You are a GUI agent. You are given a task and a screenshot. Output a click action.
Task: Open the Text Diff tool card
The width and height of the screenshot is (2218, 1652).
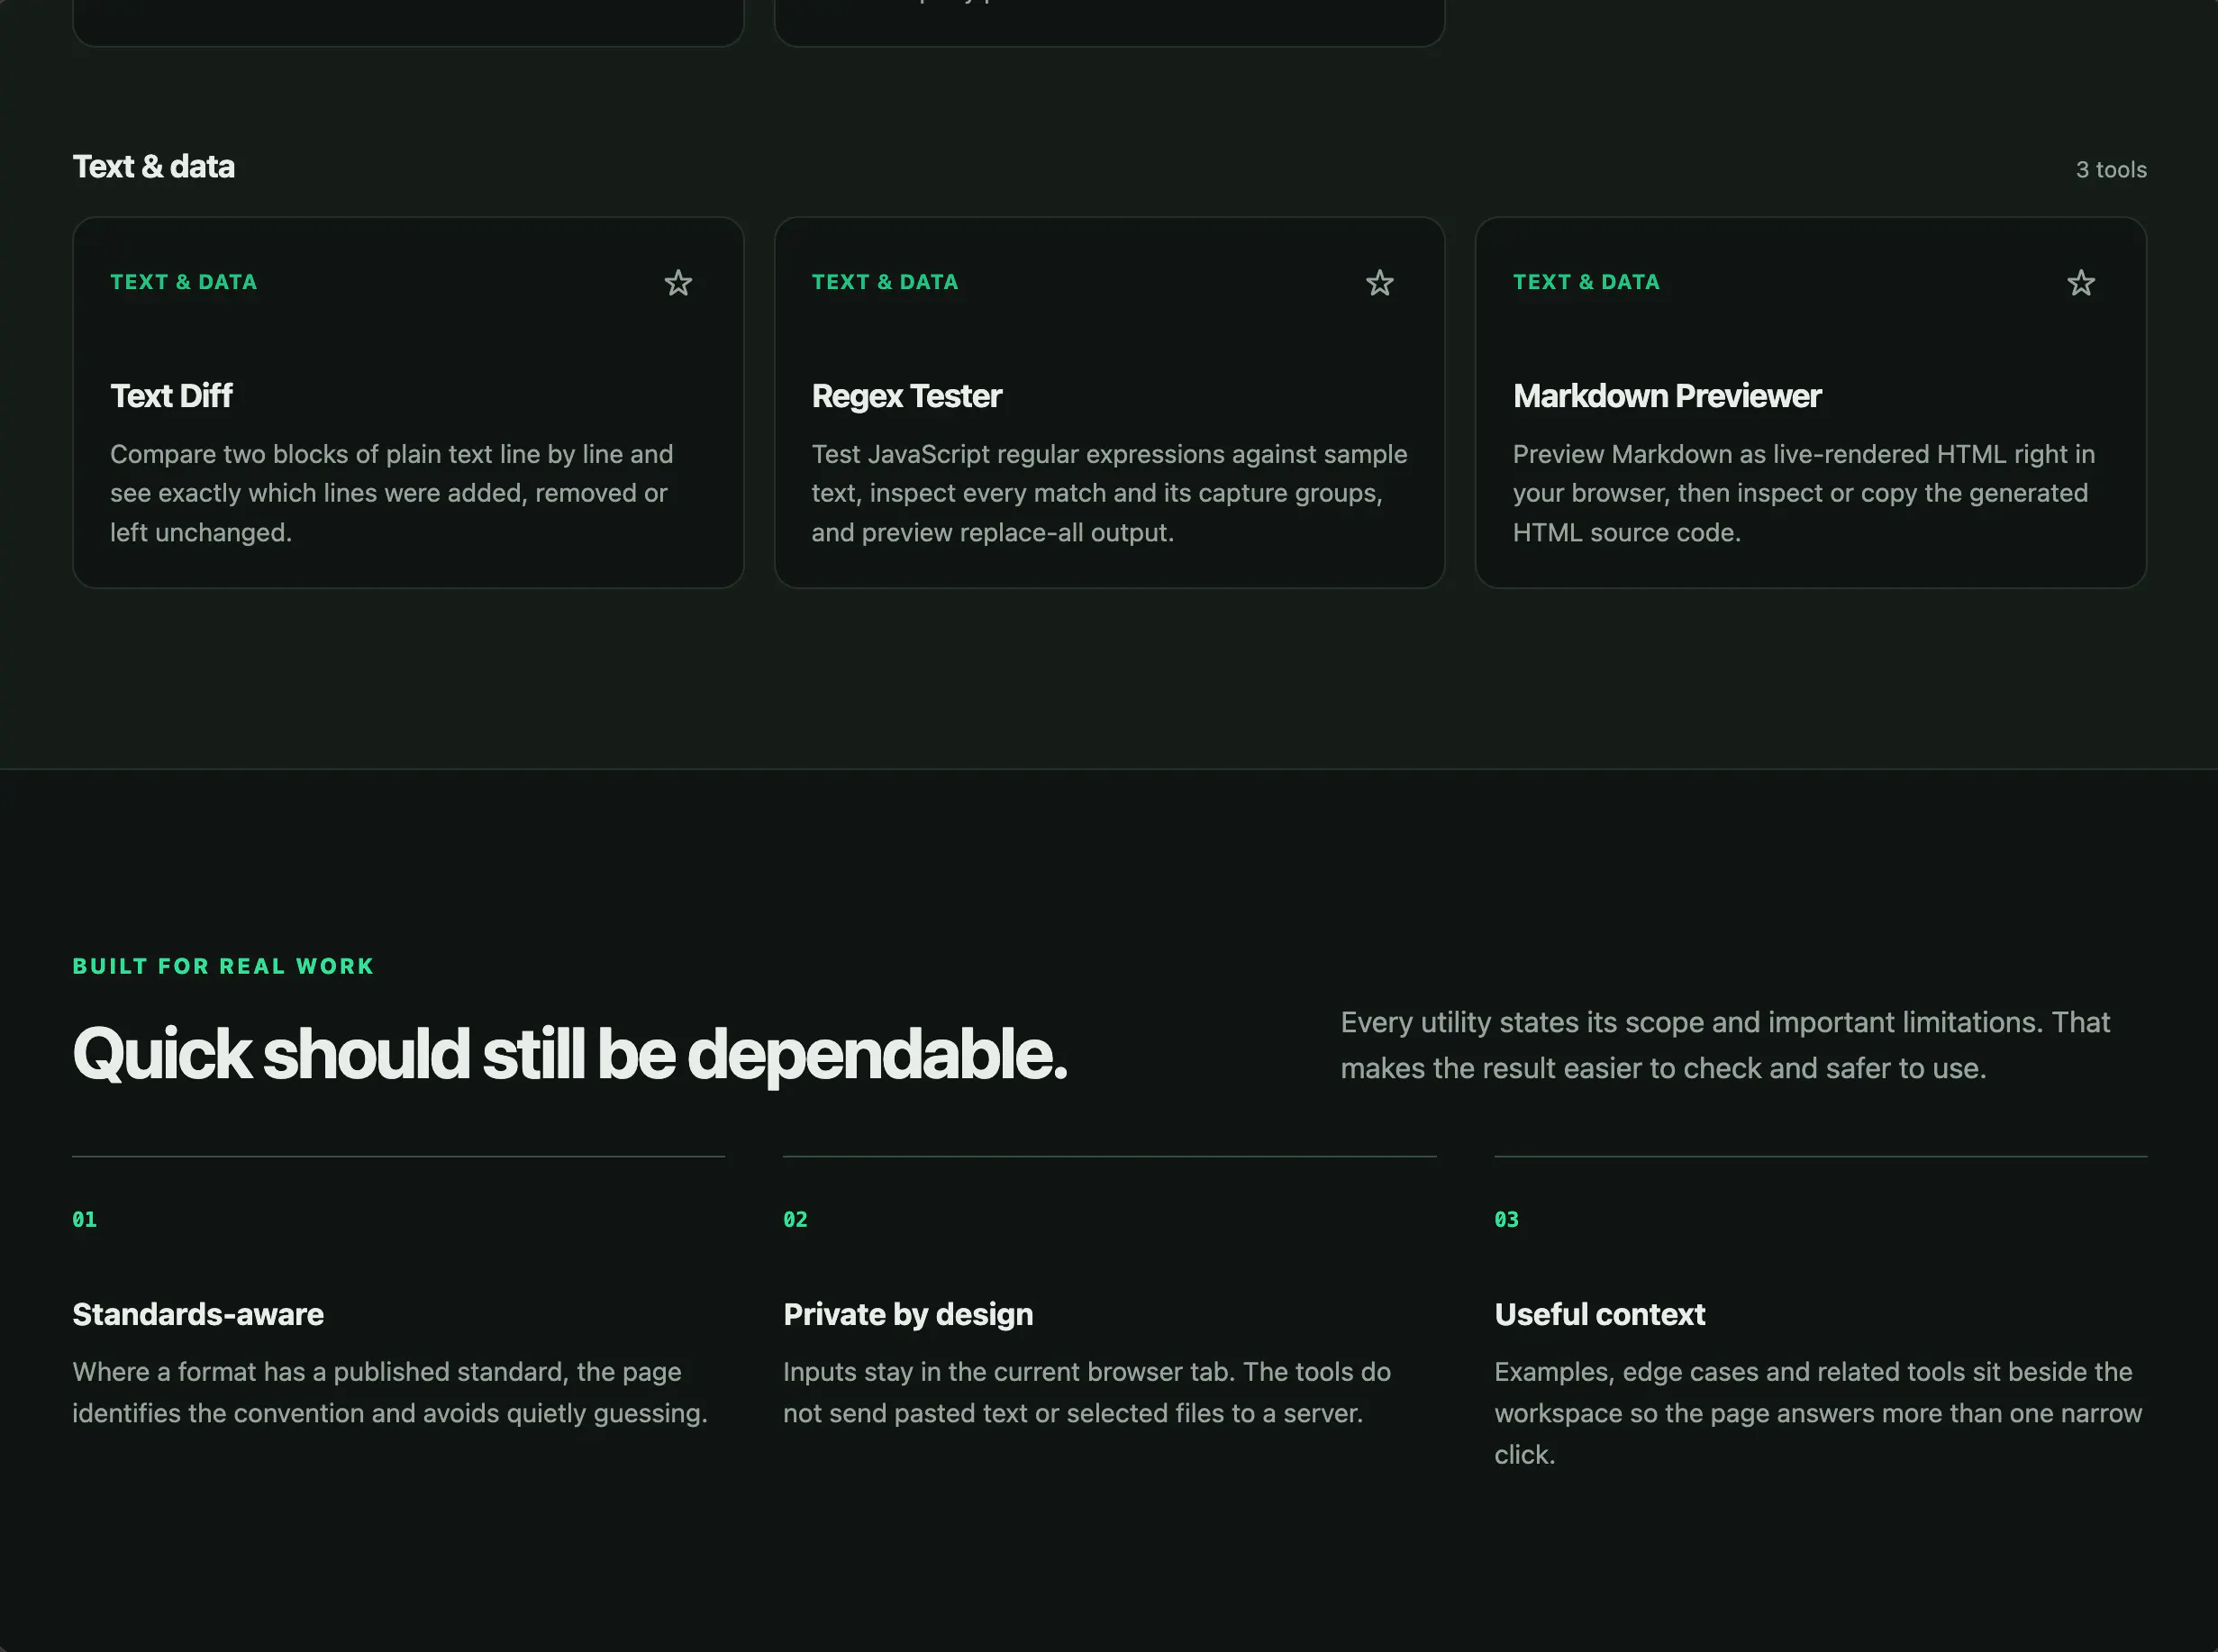click(x=408, y=402)
